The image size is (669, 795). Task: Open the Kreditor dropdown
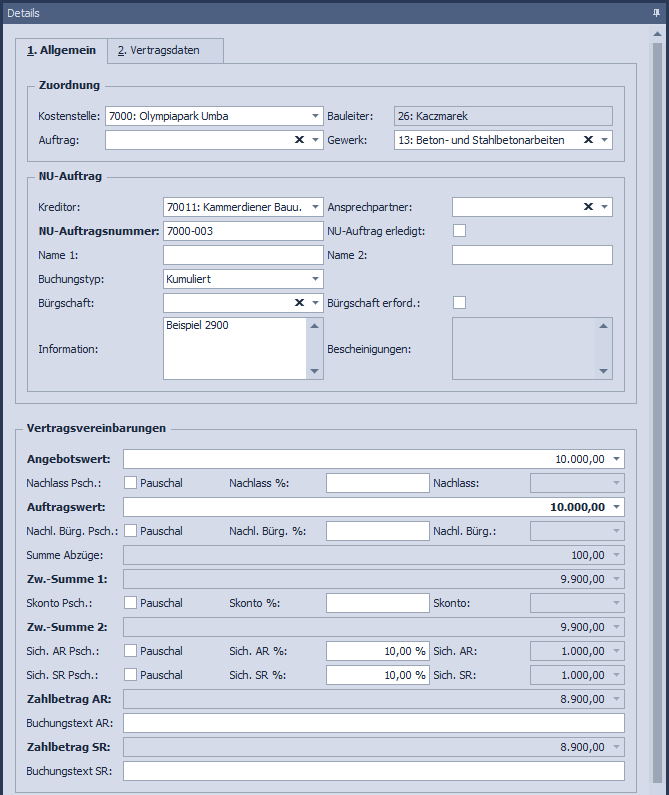click(x=316, y=207)
